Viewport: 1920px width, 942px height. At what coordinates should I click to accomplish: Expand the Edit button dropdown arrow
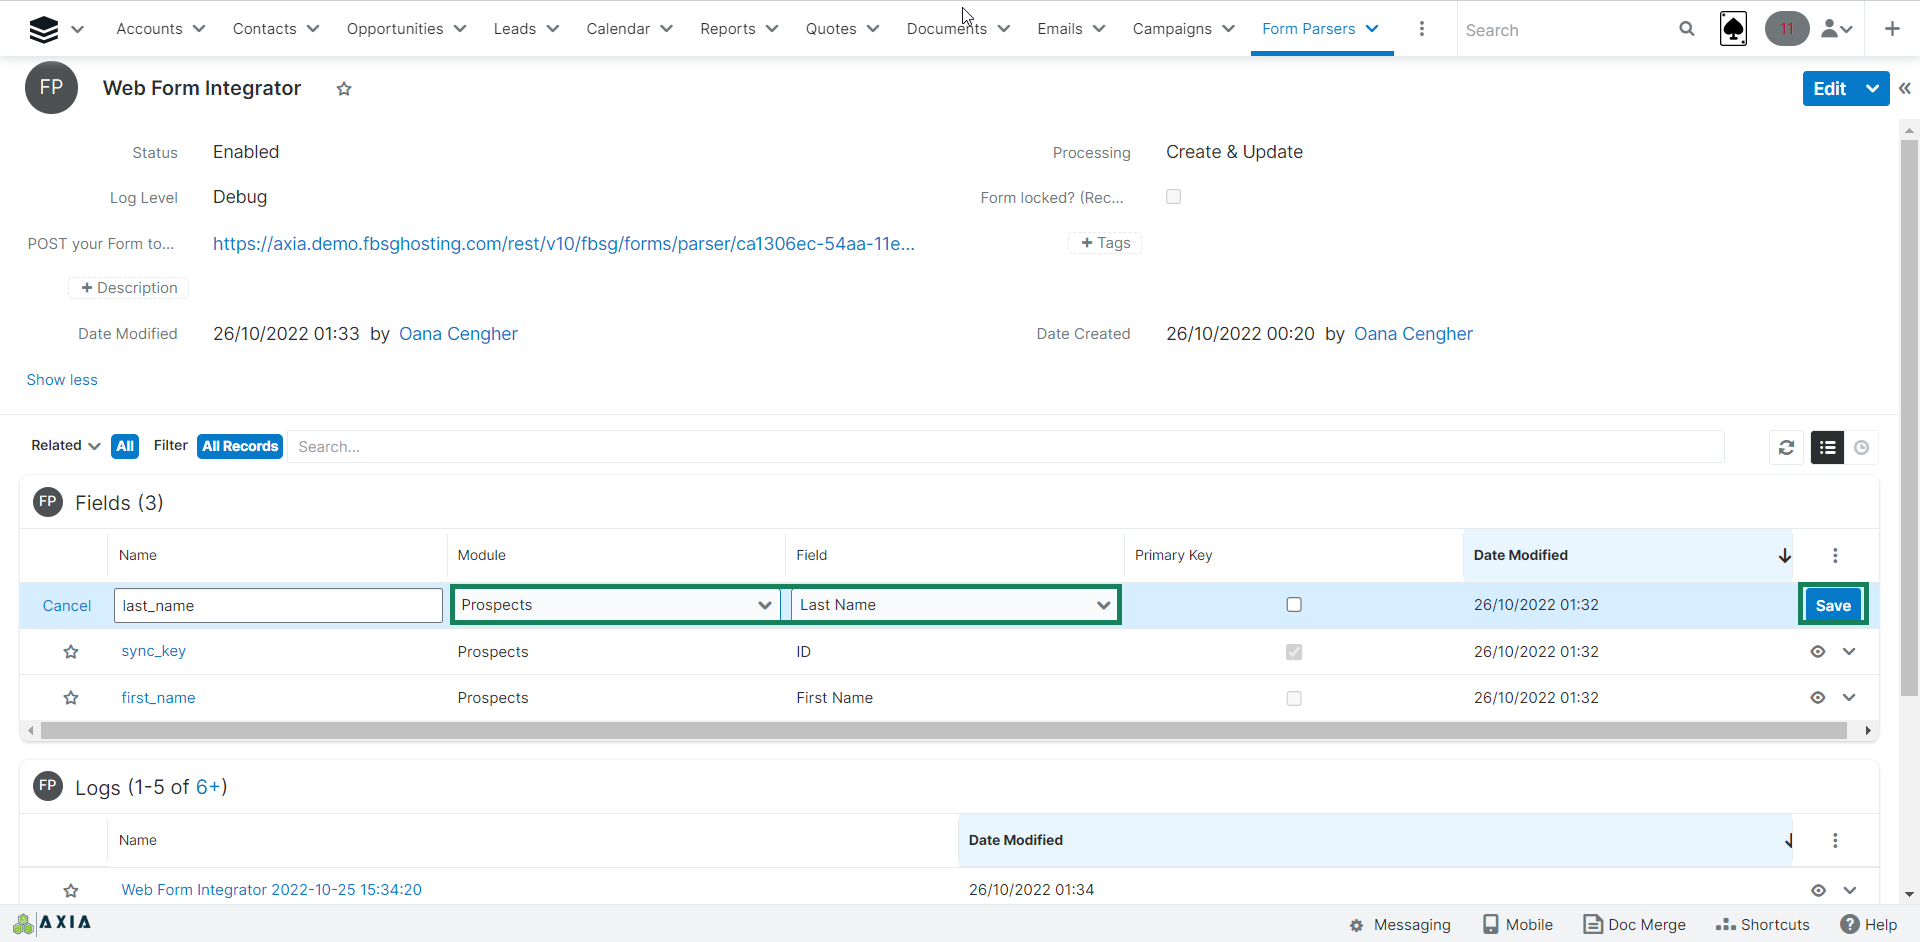point(1872,88)
